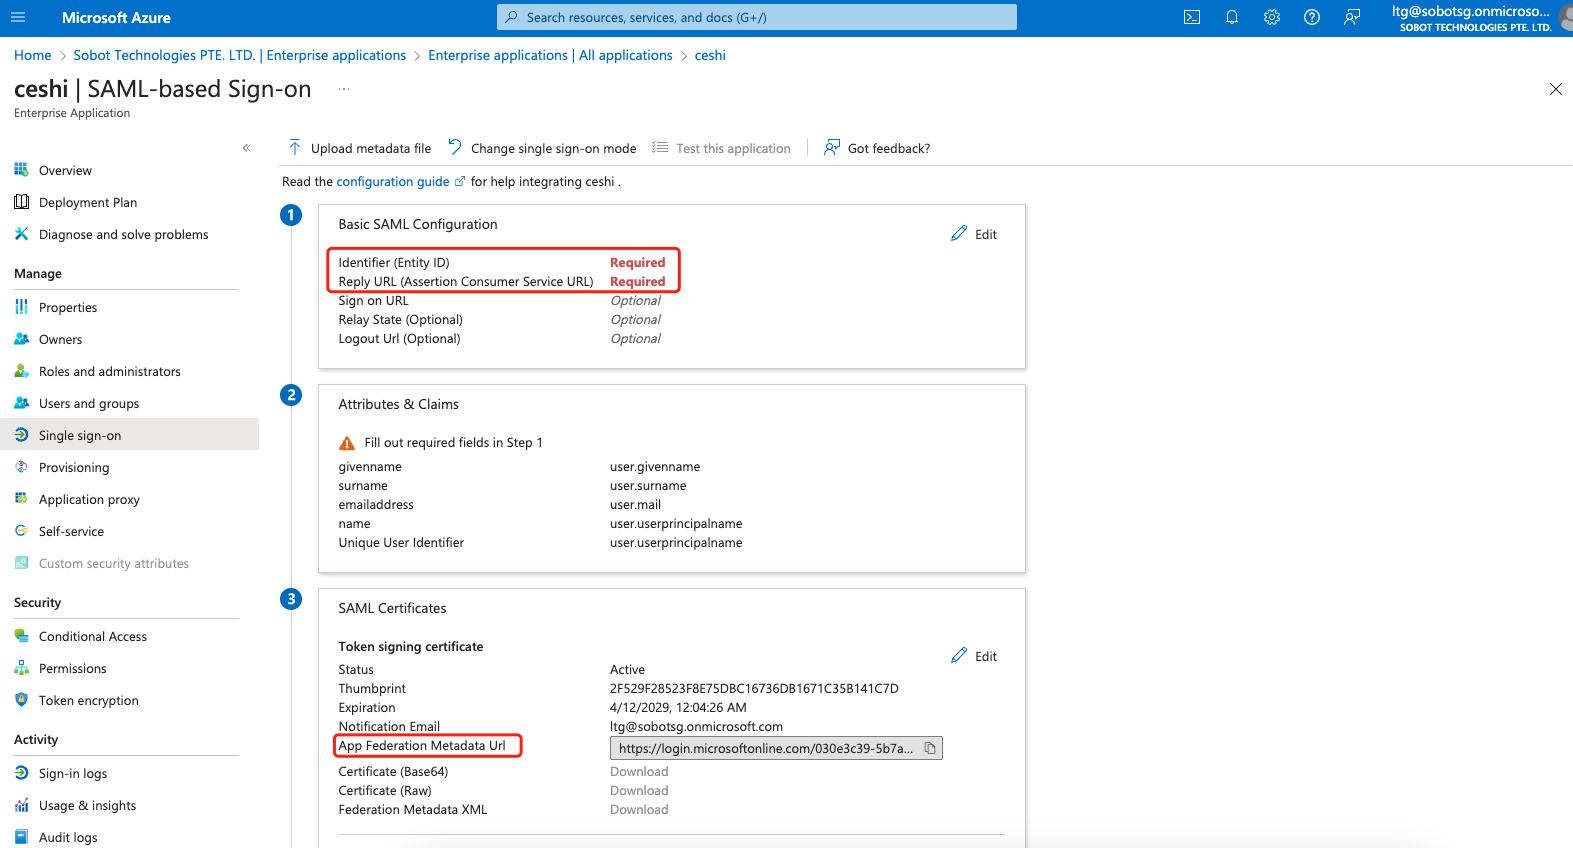Select Single sign-on in the sidebar
The image size is (1573, 848).
129,435
